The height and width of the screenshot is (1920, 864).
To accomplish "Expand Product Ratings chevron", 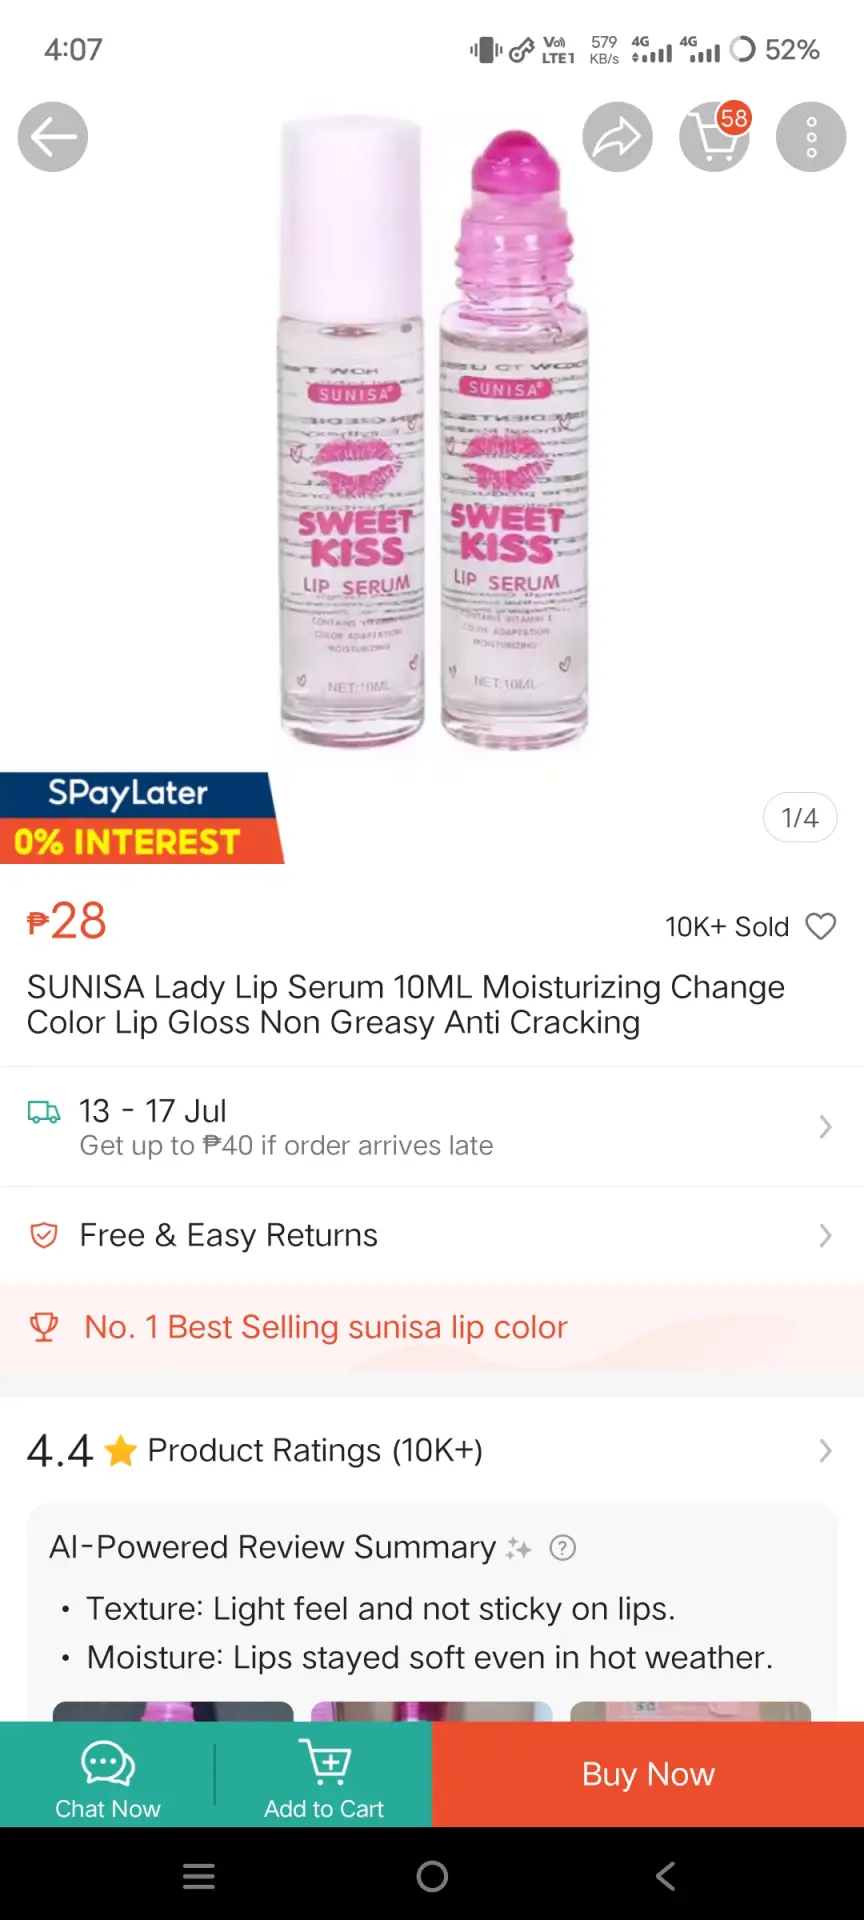I will tap(825, 1451).
